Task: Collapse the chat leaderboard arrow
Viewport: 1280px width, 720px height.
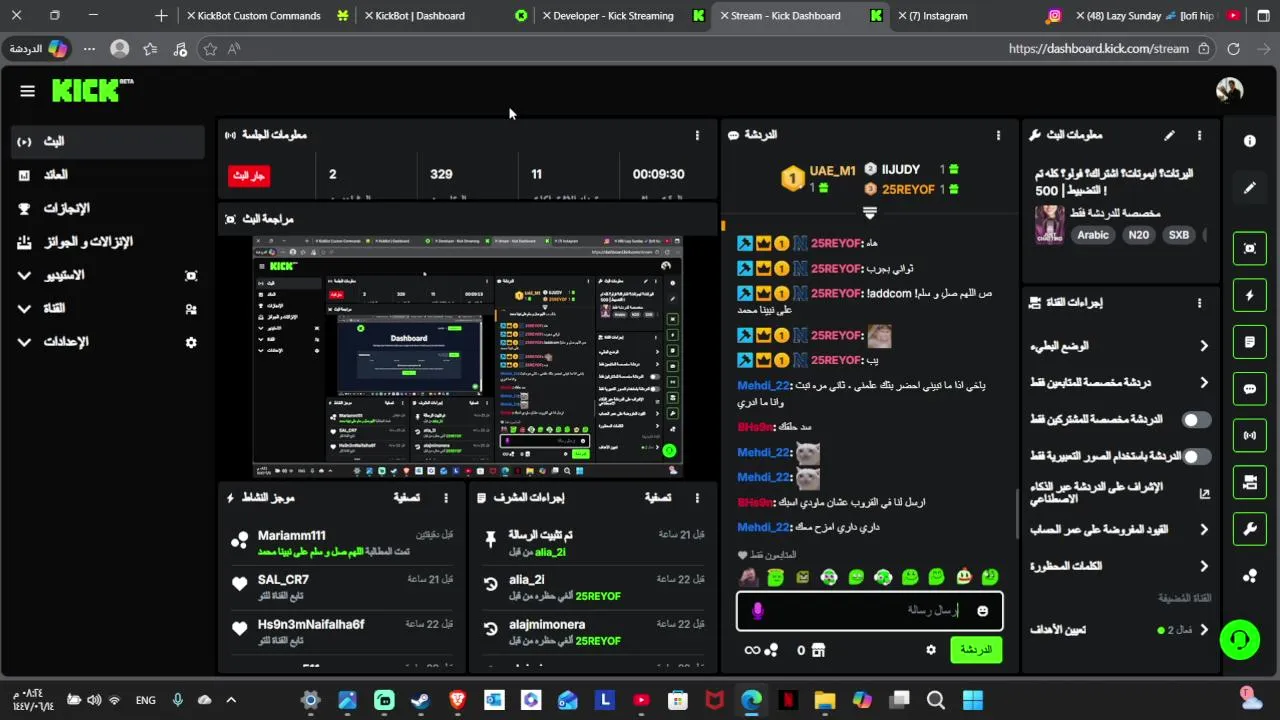Action: point(869,213)
